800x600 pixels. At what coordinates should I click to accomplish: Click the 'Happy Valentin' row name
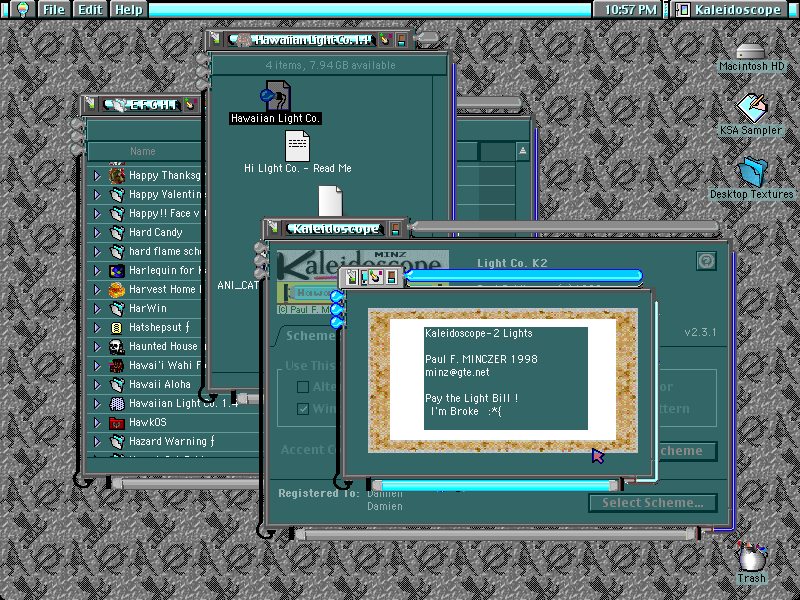point(166,194)
